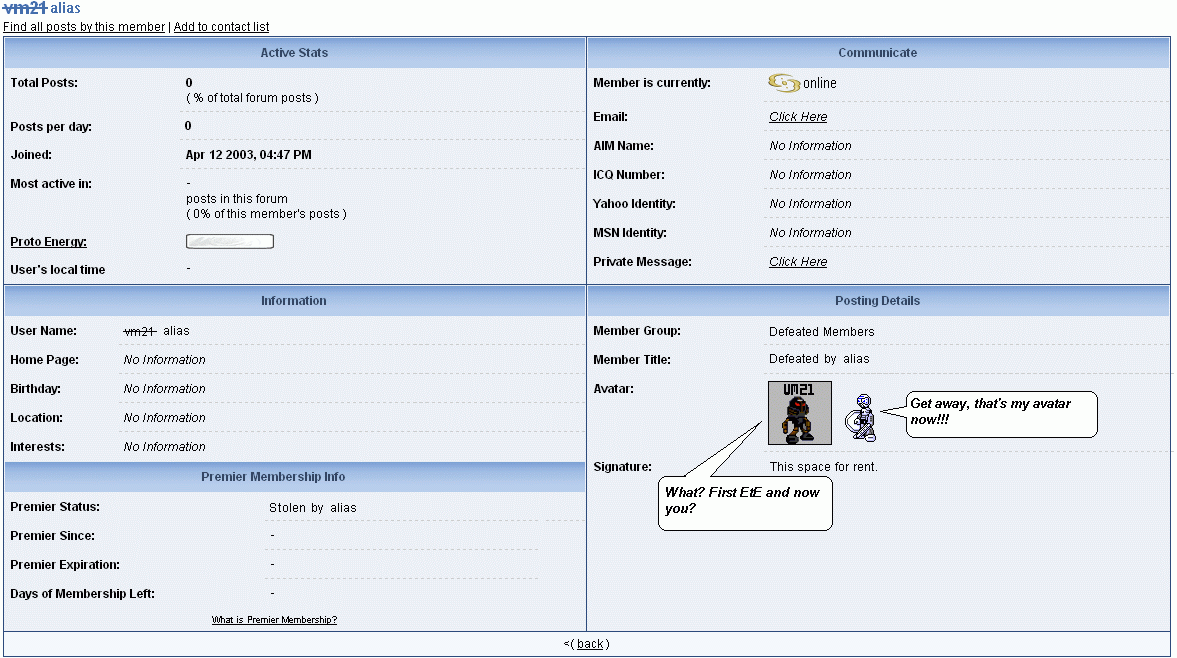Click the Yahoo Identity No Information value
The height and width of the screenshot is (658, 1177).
(810, 204)
